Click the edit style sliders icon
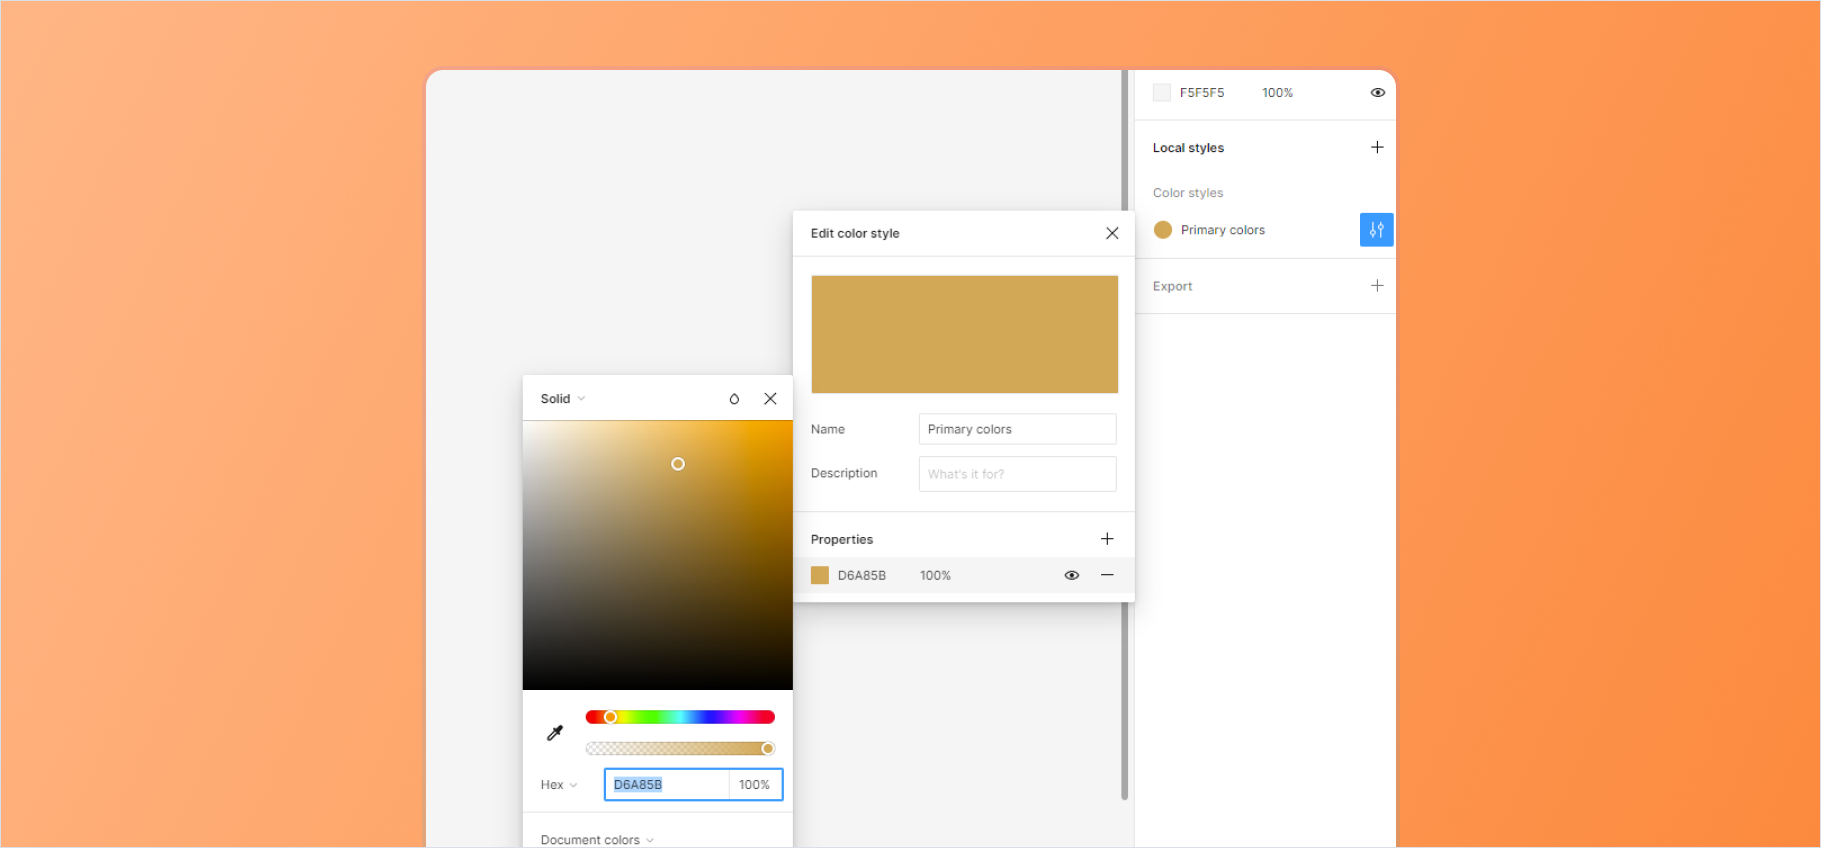The height and width of the screenshot is (848, 1821). [1376, 230]
